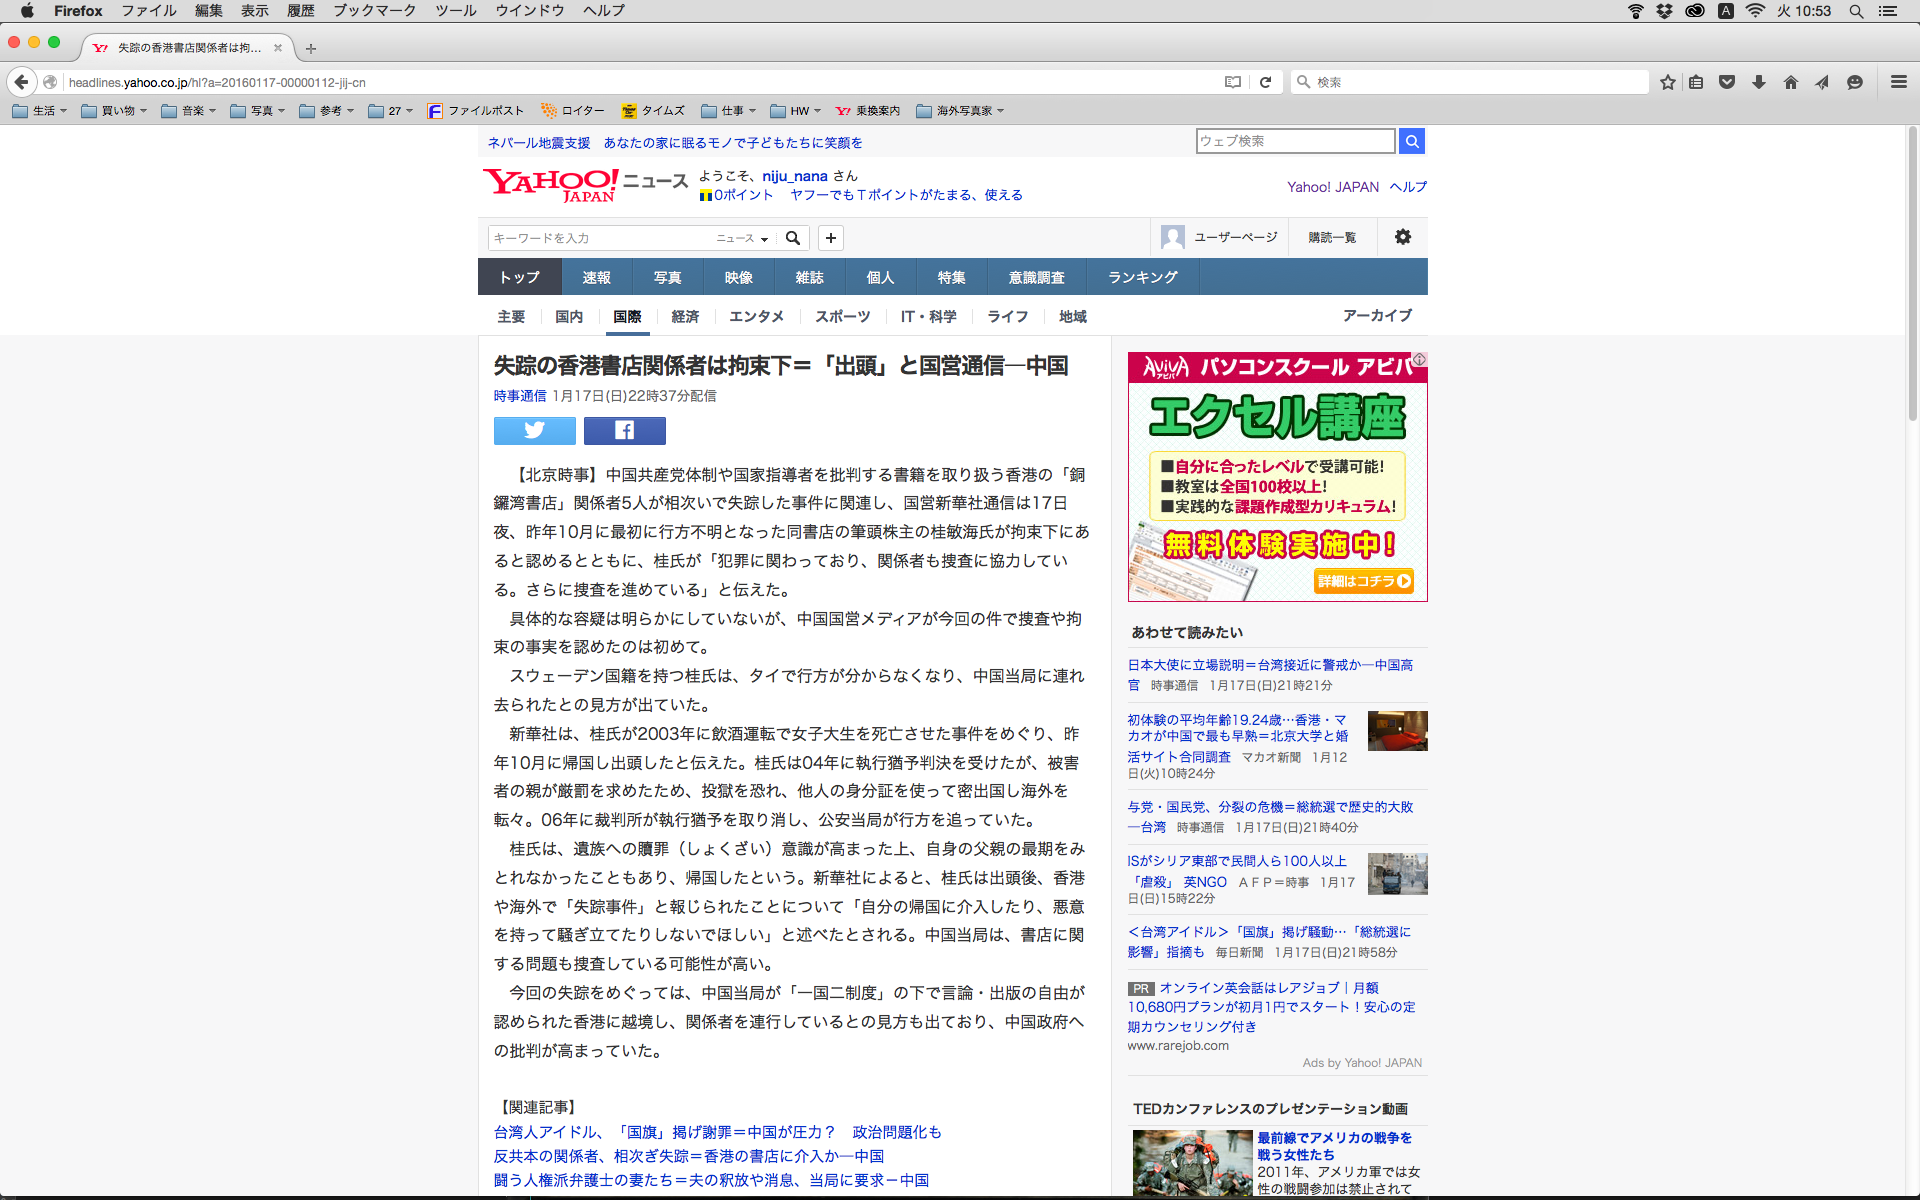
Task: Click the bookmark star icon
Action: 1667,82
